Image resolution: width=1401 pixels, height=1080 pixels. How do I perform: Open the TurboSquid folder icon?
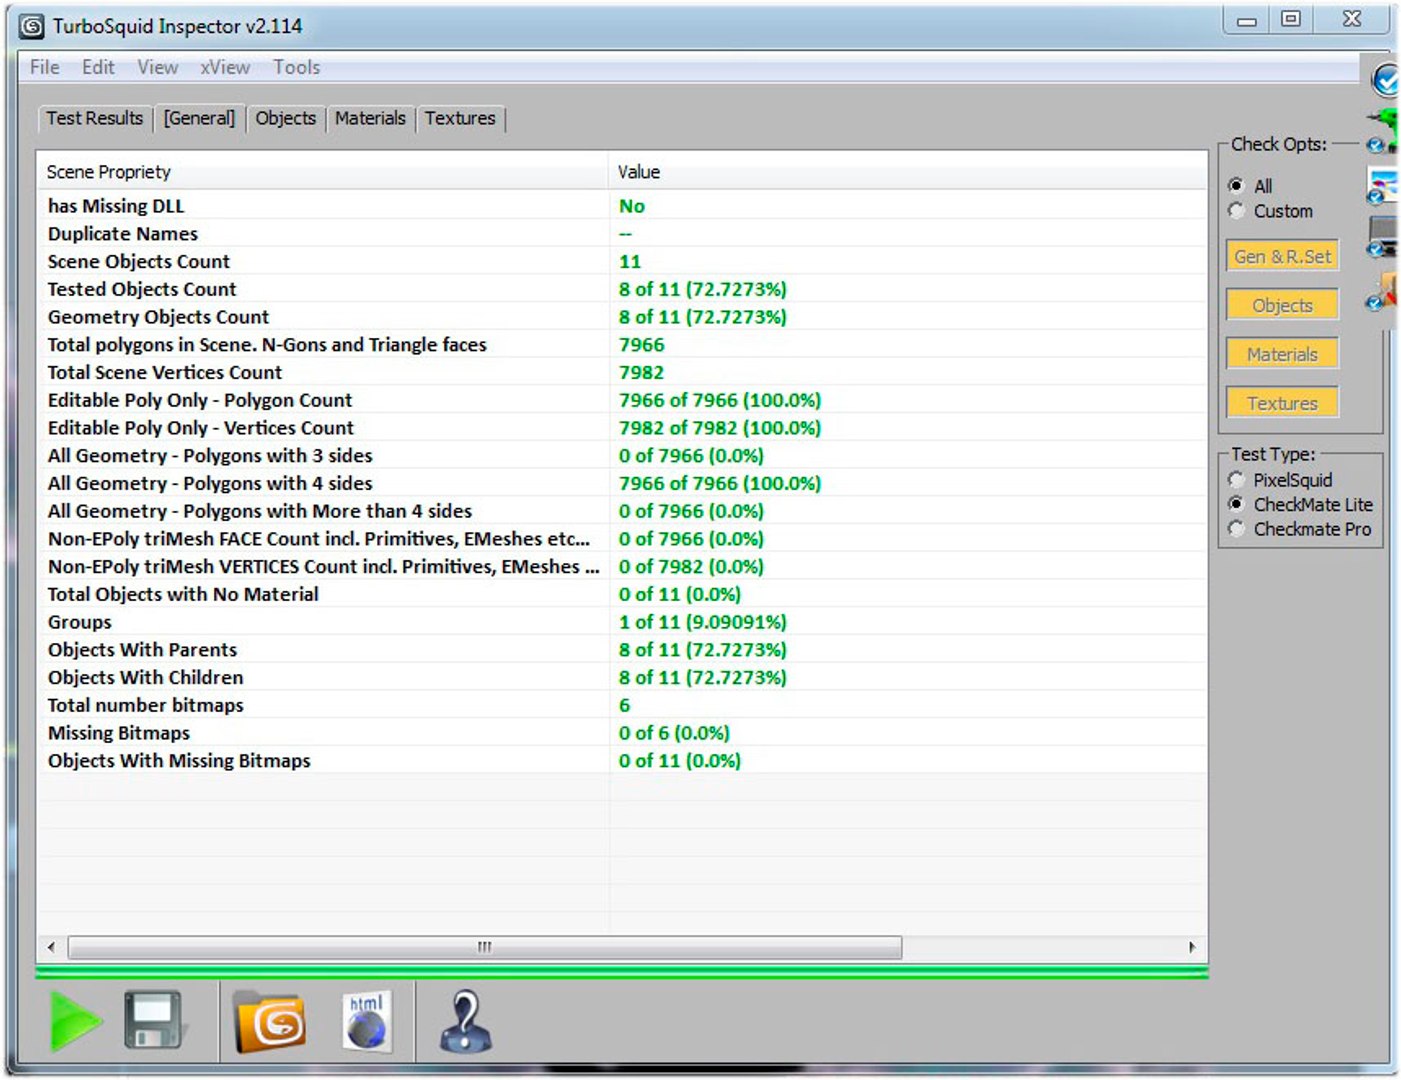(x=269, y=1022)
